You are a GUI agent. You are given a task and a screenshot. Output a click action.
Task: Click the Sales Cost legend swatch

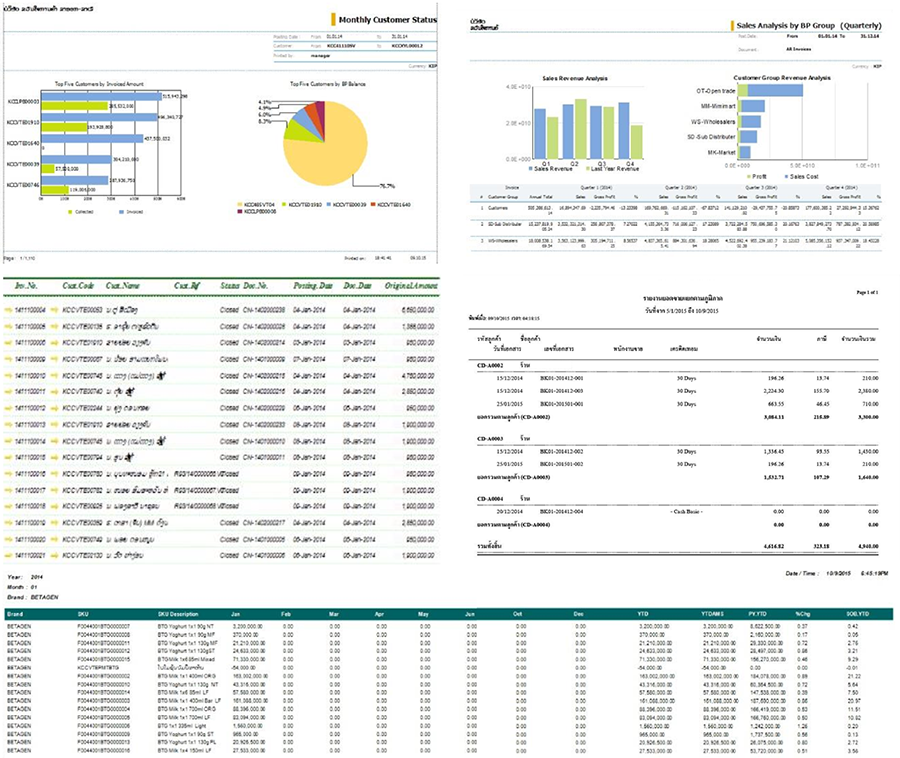tap(786, 176)
